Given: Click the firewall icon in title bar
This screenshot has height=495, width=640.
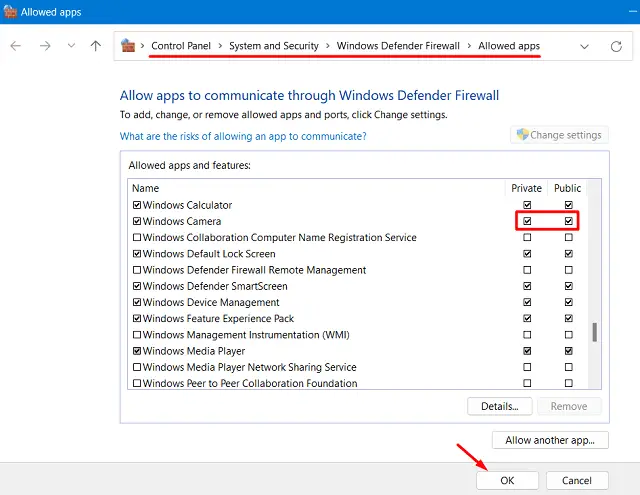Looking at the screenshot, I should (10, 12).
